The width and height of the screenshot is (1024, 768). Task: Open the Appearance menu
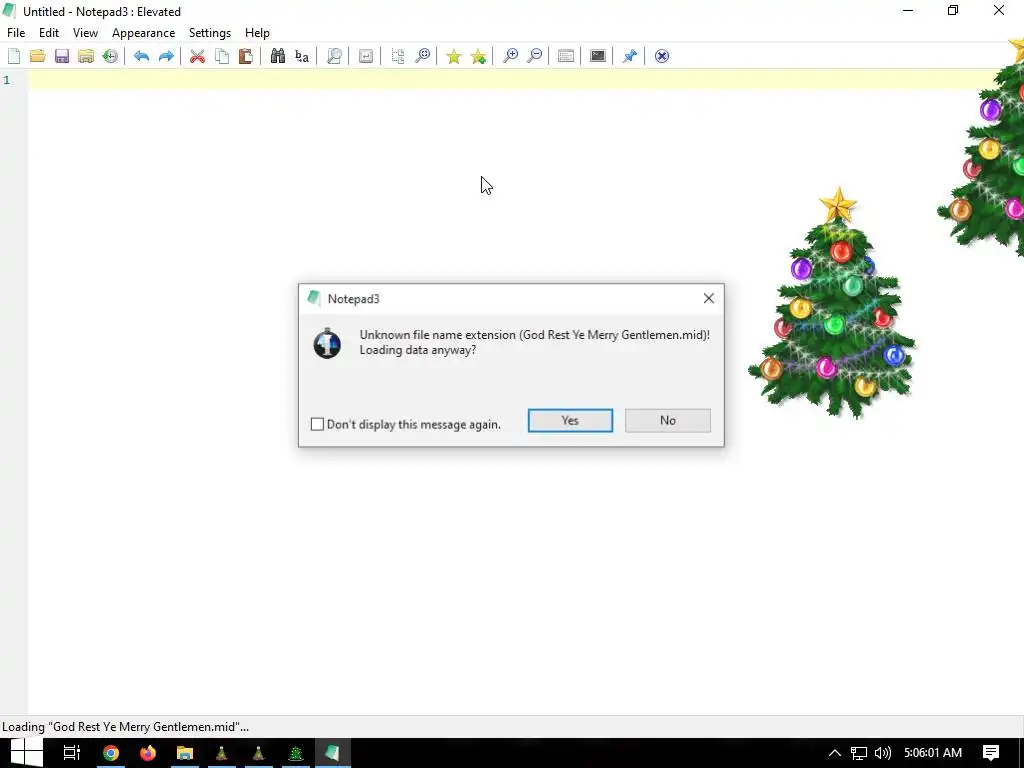[143, 33]
